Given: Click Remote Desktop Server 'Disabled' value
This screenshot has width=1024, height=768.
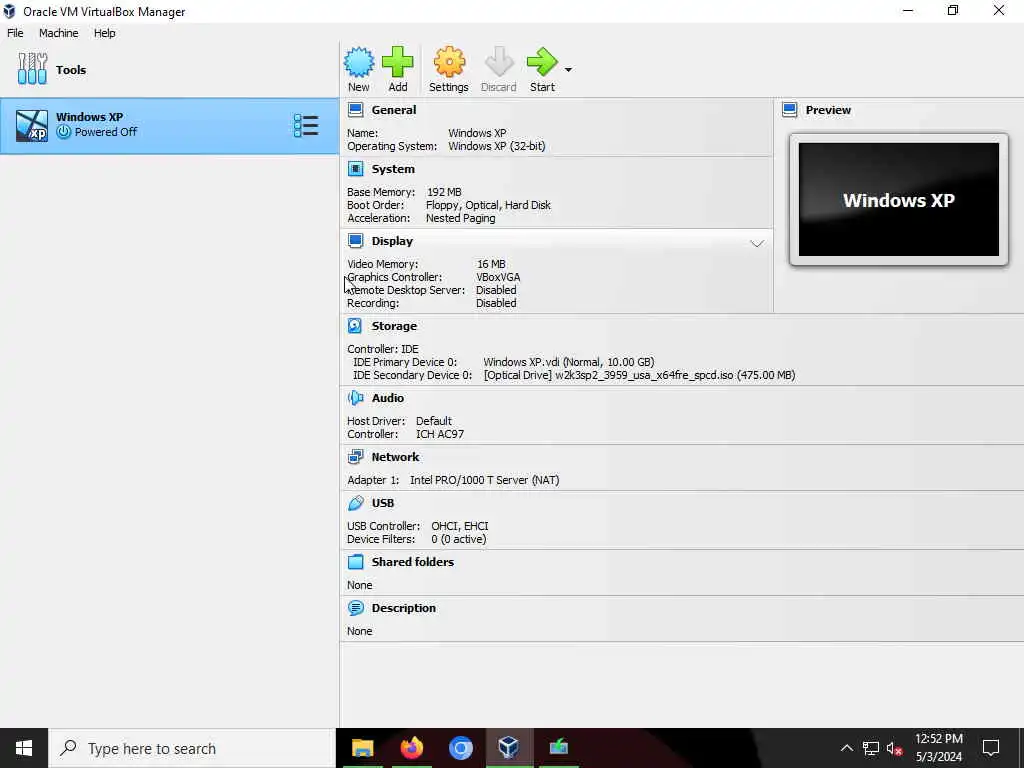Looking at the screenshot, I should (x=496, y=290).
